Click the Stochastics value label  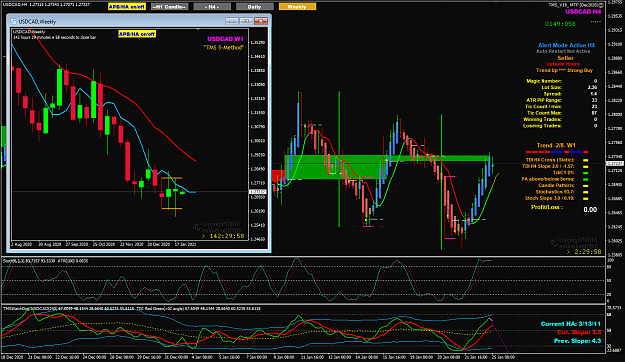point(555,192)
